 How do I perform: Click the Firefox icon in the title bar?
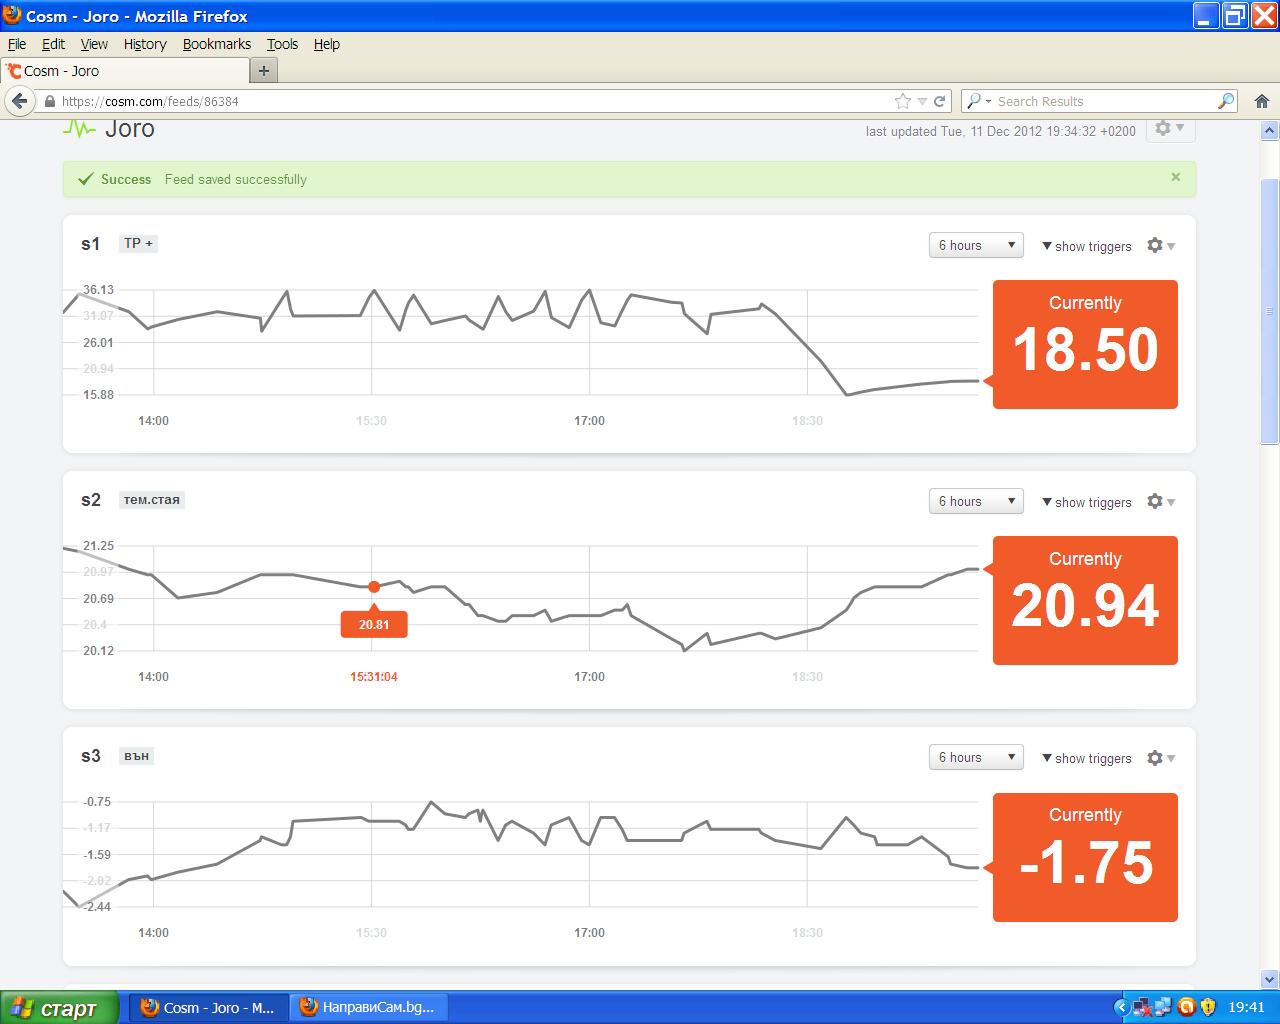coord(12,15)
